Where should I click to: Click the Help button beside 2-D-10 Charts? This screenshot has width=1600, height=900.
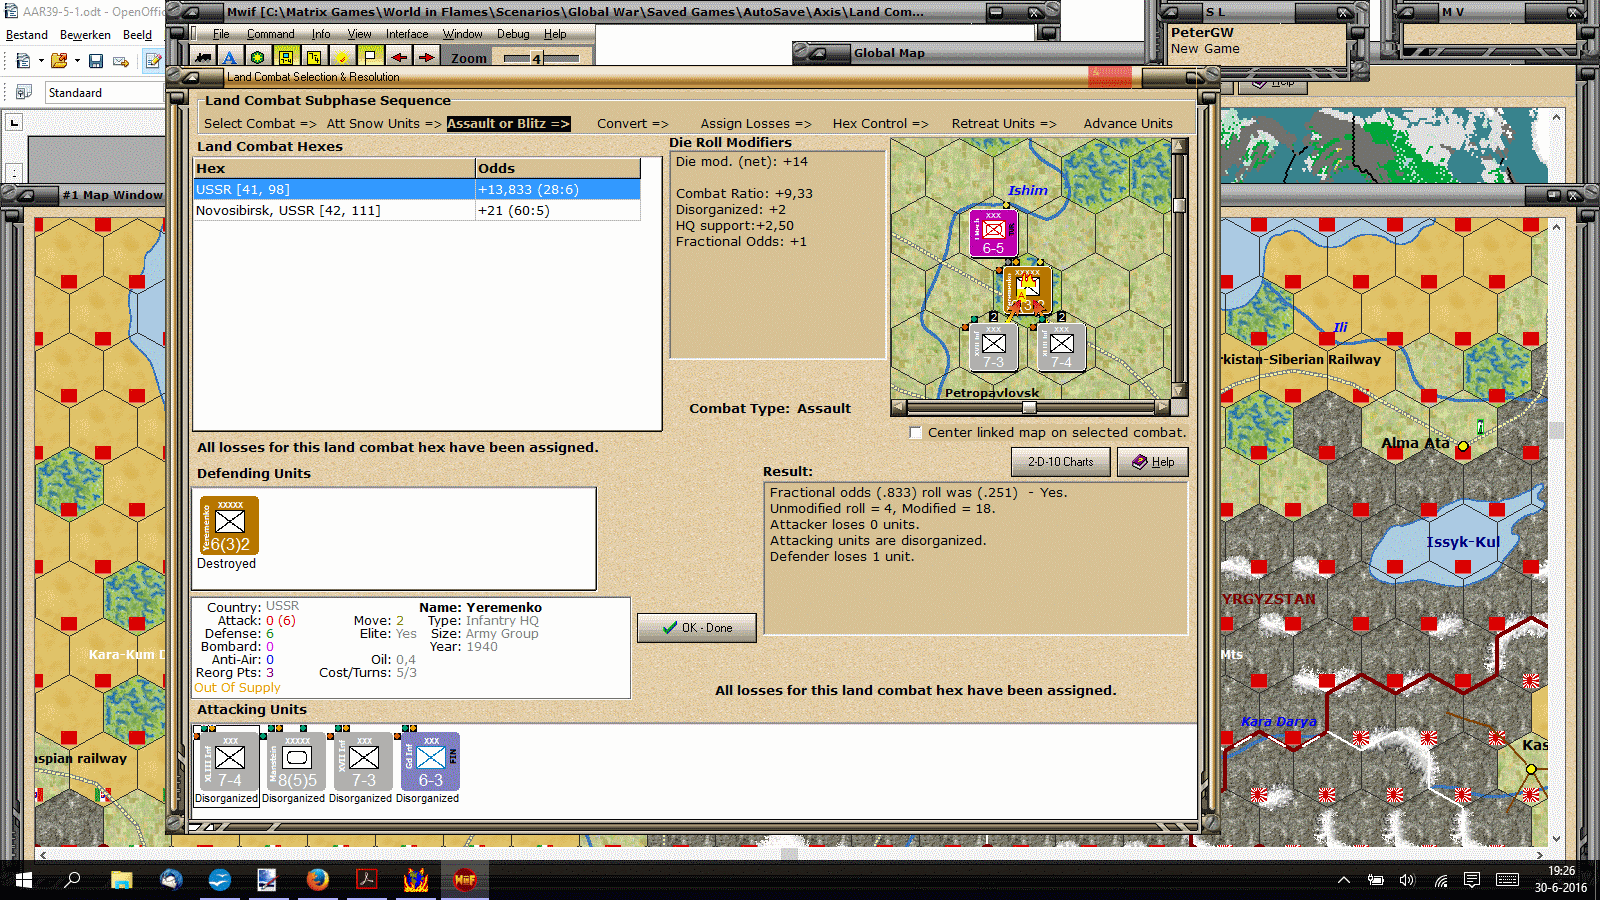pyautogui.click(x=1152, y=462)
